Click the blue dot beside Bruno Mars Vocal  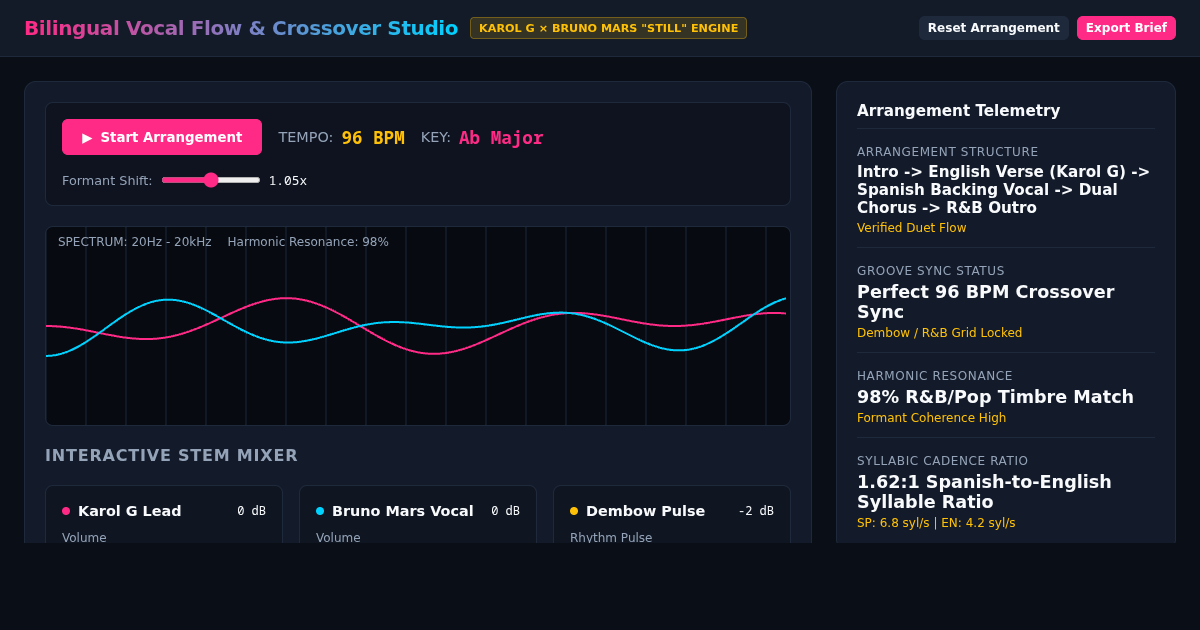coord(320,511)
